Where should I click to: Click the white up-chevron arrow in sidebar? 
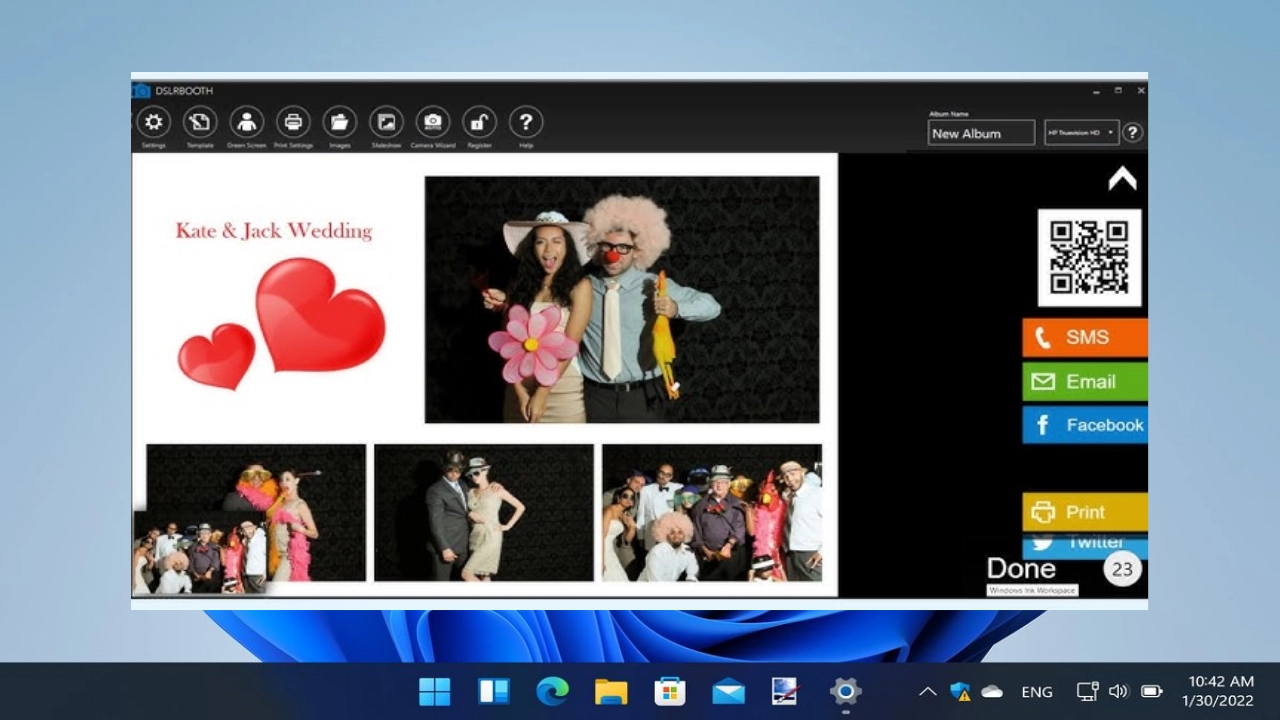click(x=1122, y=179)
